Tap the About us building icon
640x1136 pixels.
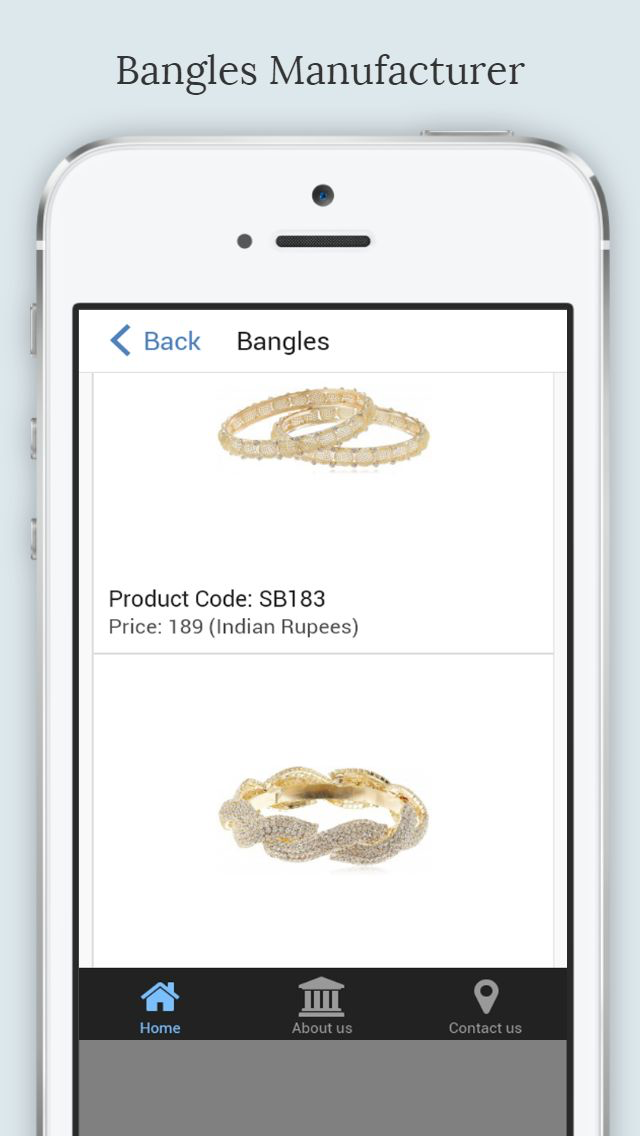(321, 997)
